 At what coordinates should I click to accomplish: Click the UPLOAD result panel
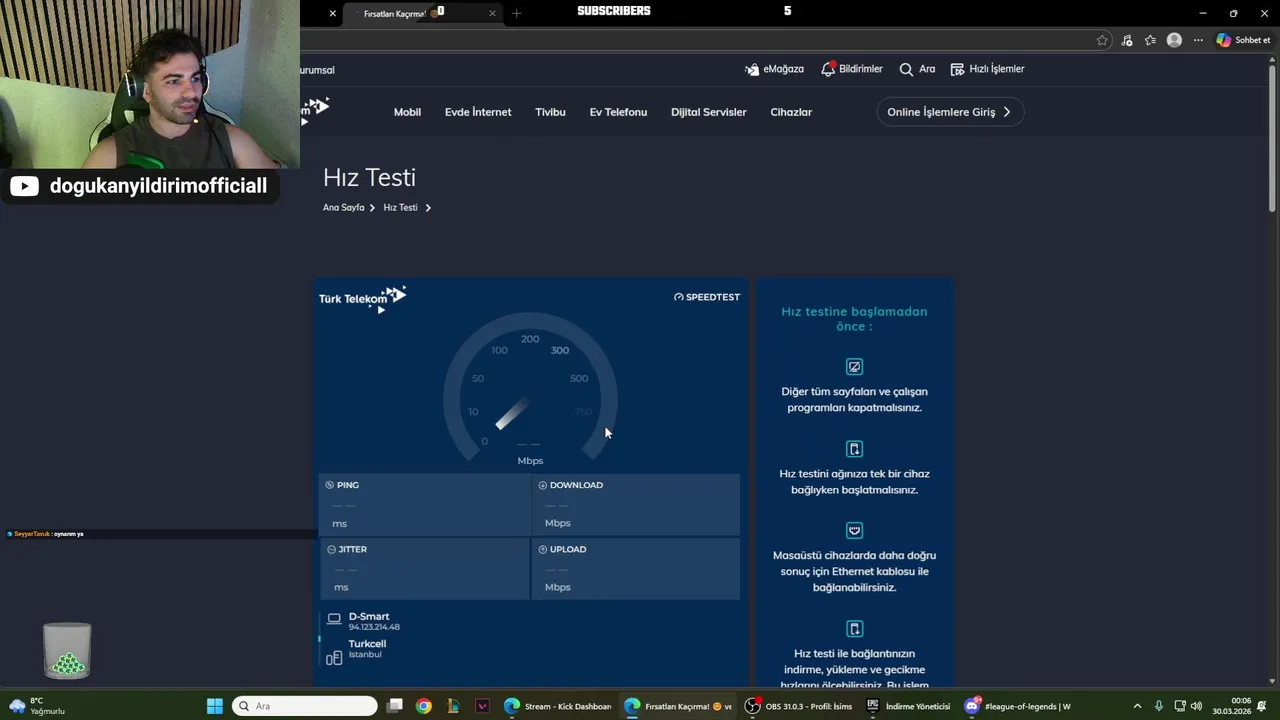[x=636, y=569]
